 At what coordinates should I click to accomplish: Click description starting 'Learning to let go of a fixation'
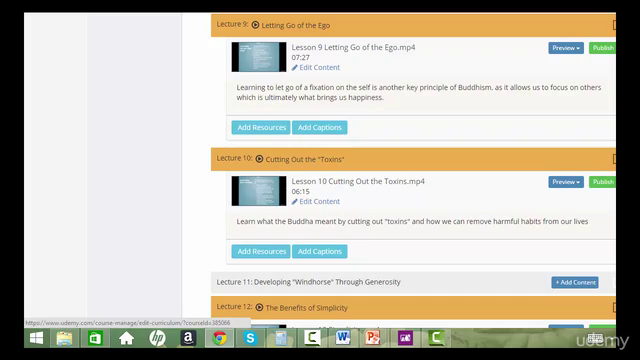pyautogui.click(x=419, y=92)
